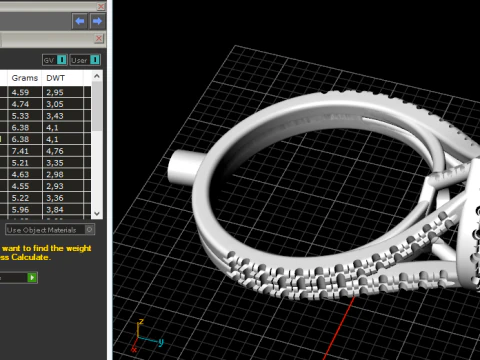Select the row with 4.63 grams
This screenshot has height=360, width=480.
[45, 174]
